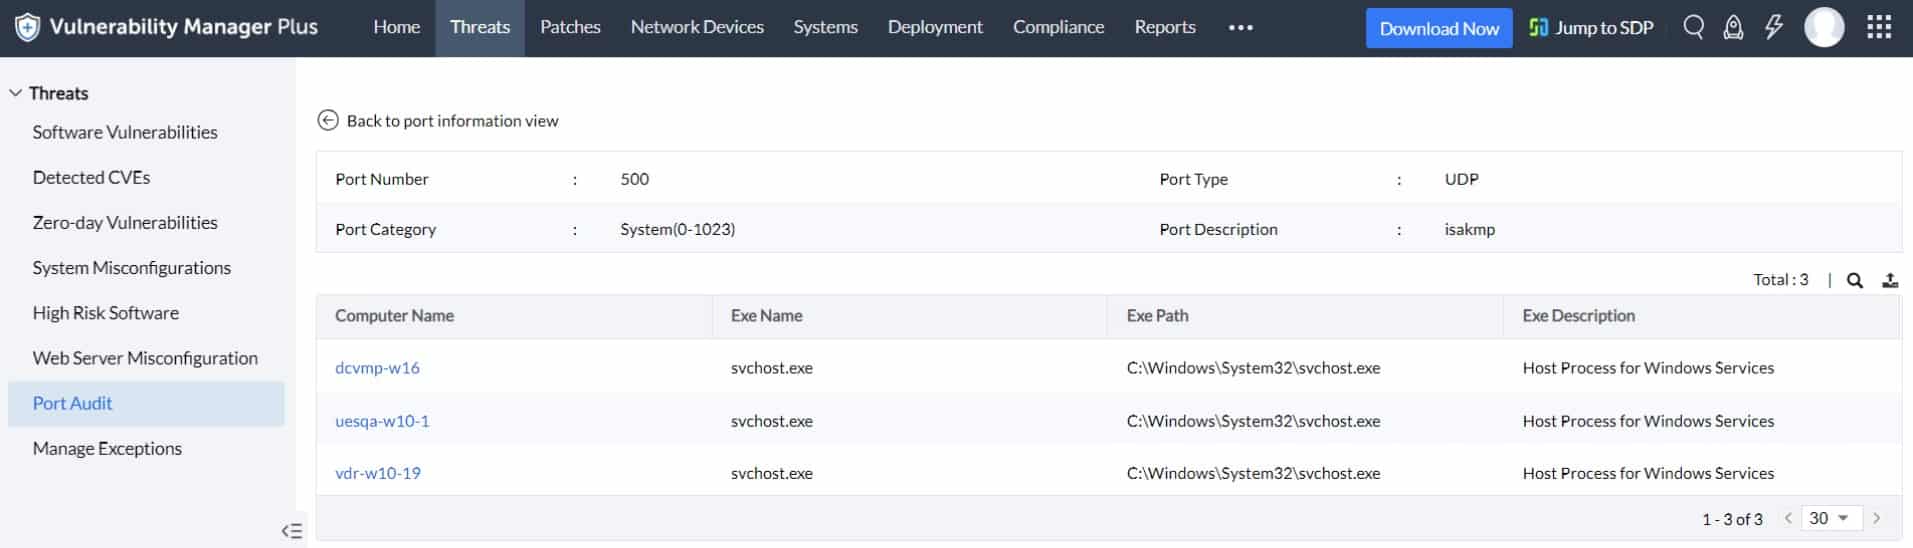Open the Deployment tab
This screenshot has height=548, width=1913.
(936, 27)
